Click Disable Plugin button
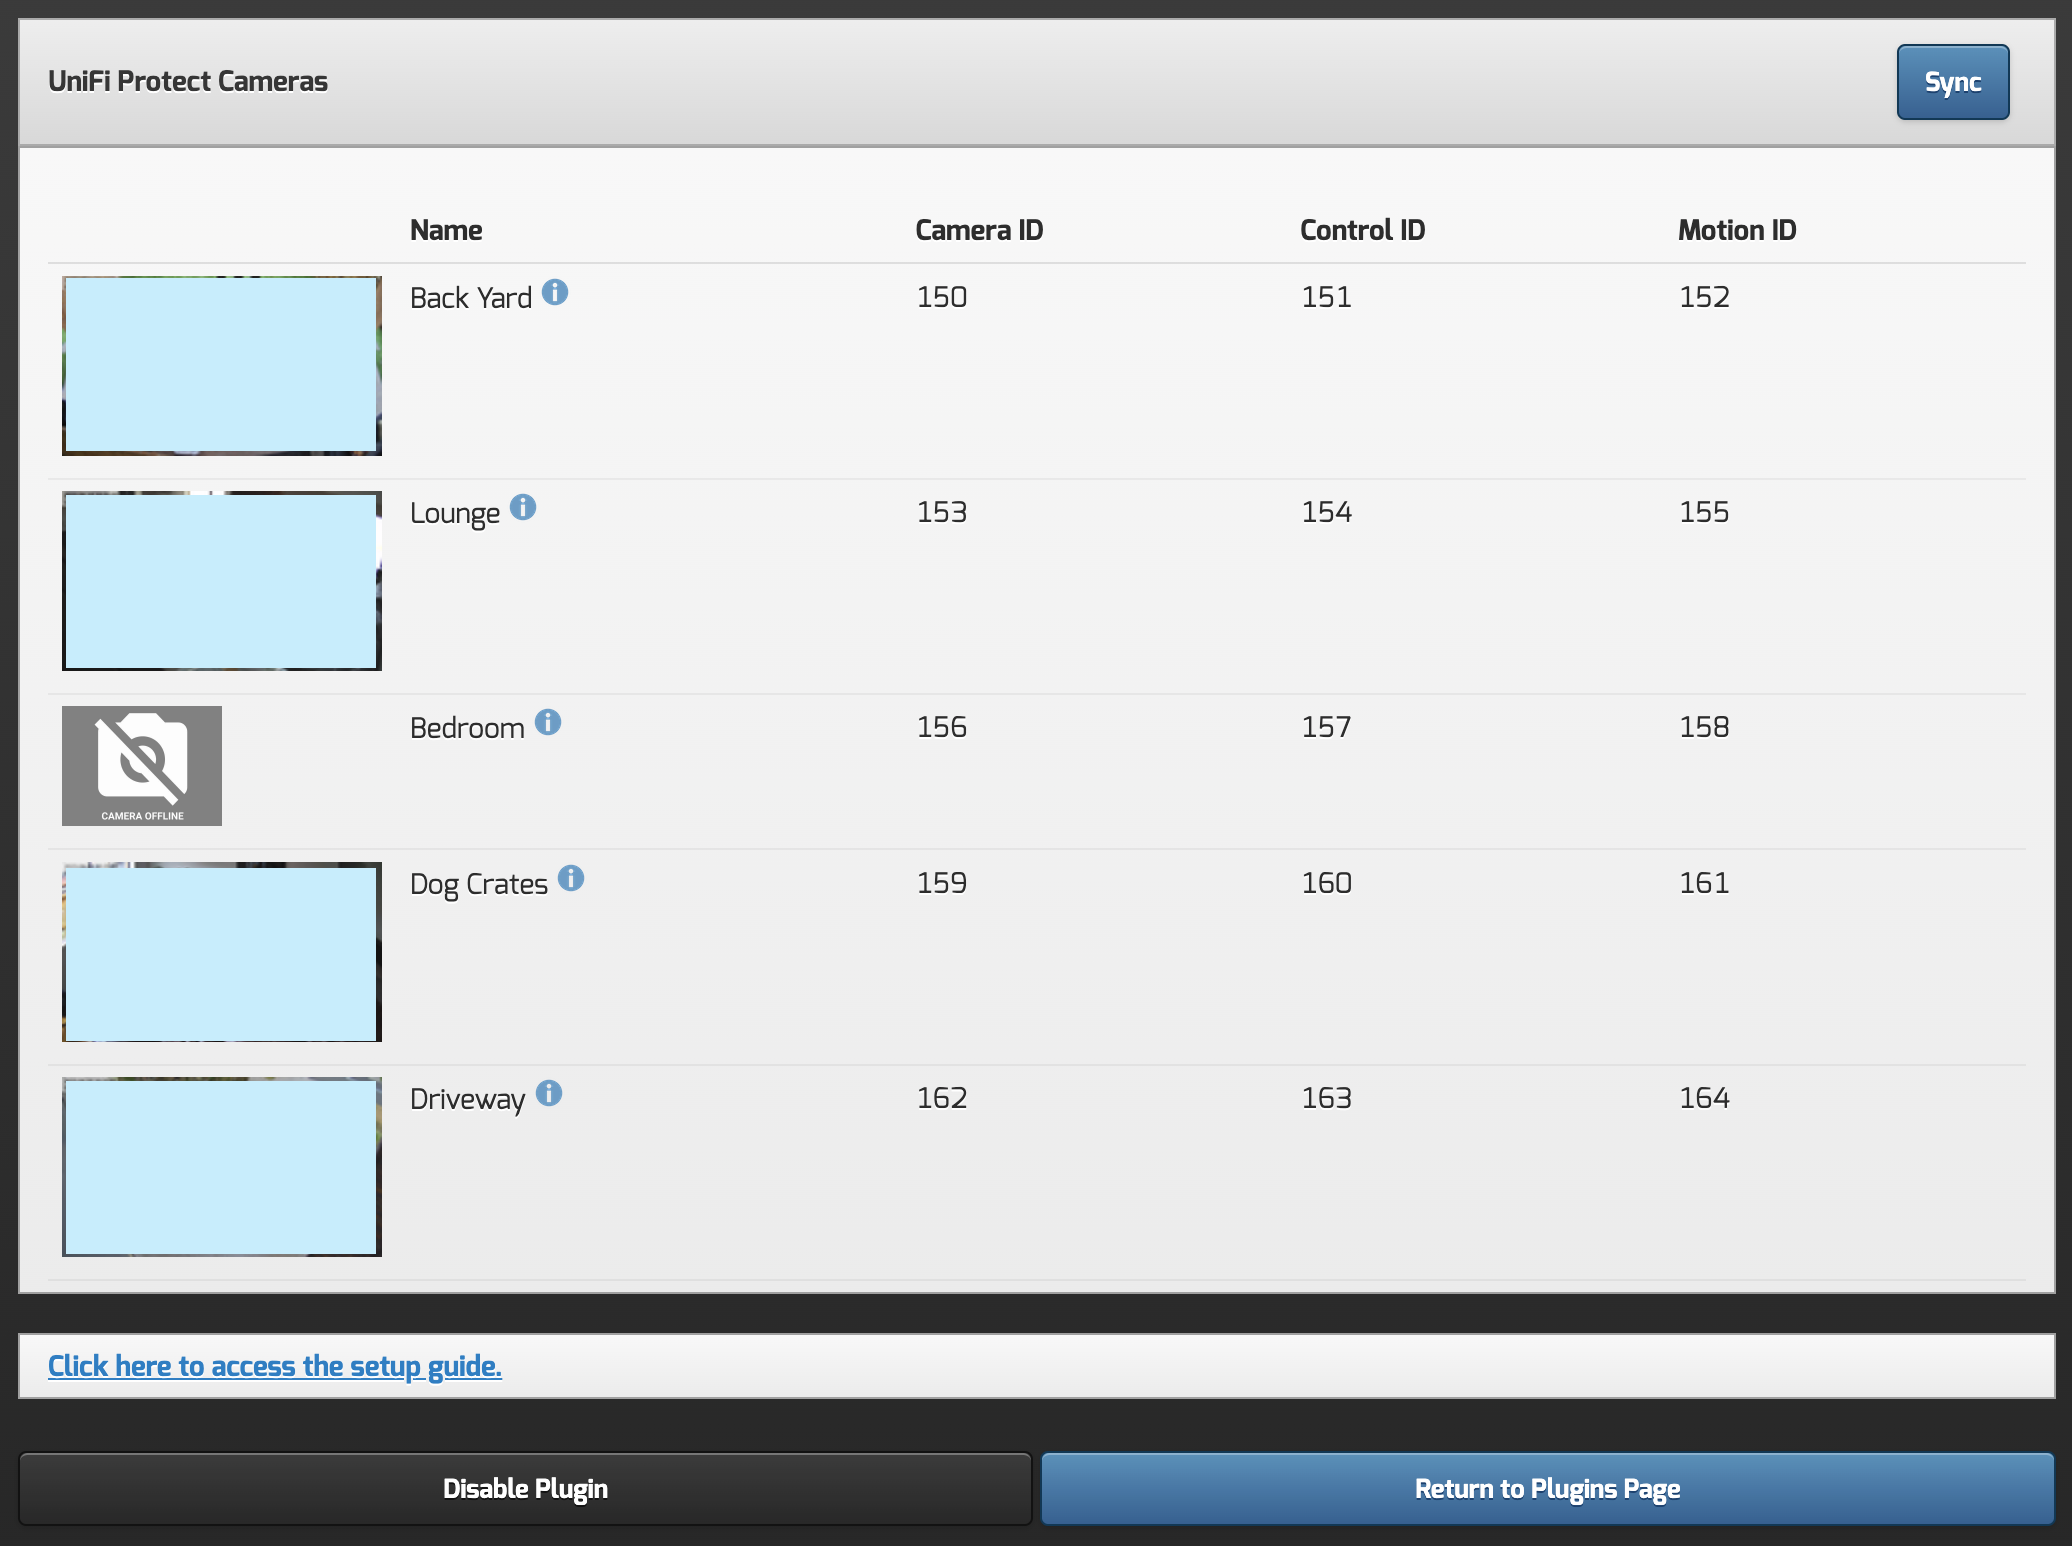Viewport: 2072px width, 1546px height. tap(525, 1488)
